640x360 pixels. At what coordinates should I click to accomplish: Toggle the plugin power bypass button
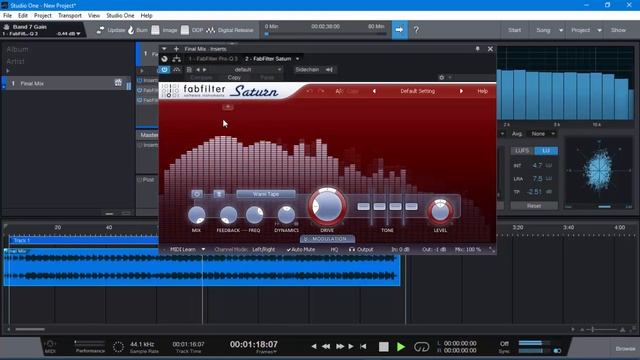point(164,70)
